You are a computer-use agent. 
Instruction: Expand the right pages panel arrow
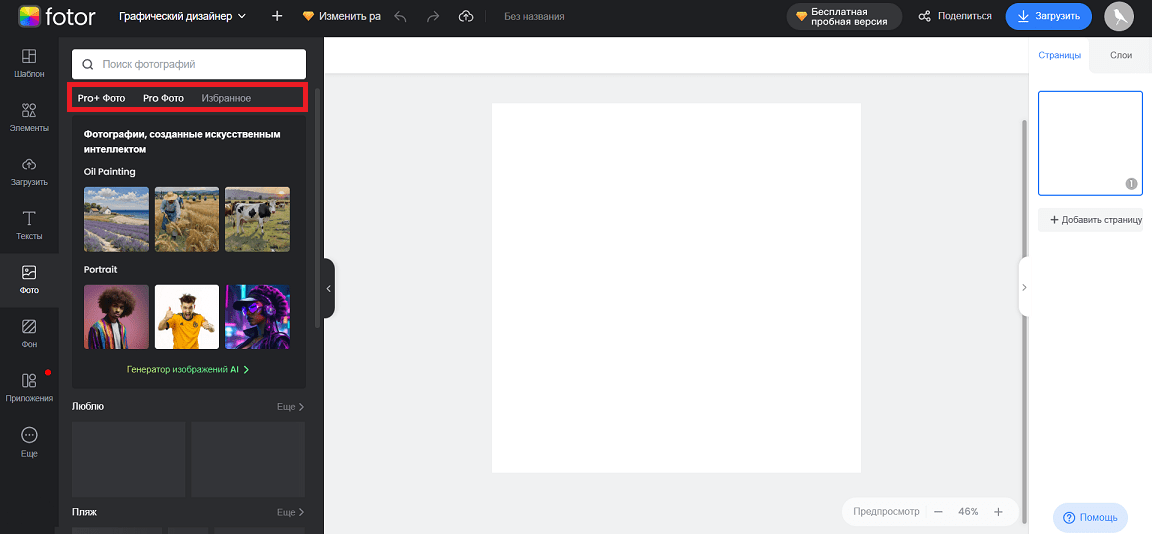pos(1024,287)
